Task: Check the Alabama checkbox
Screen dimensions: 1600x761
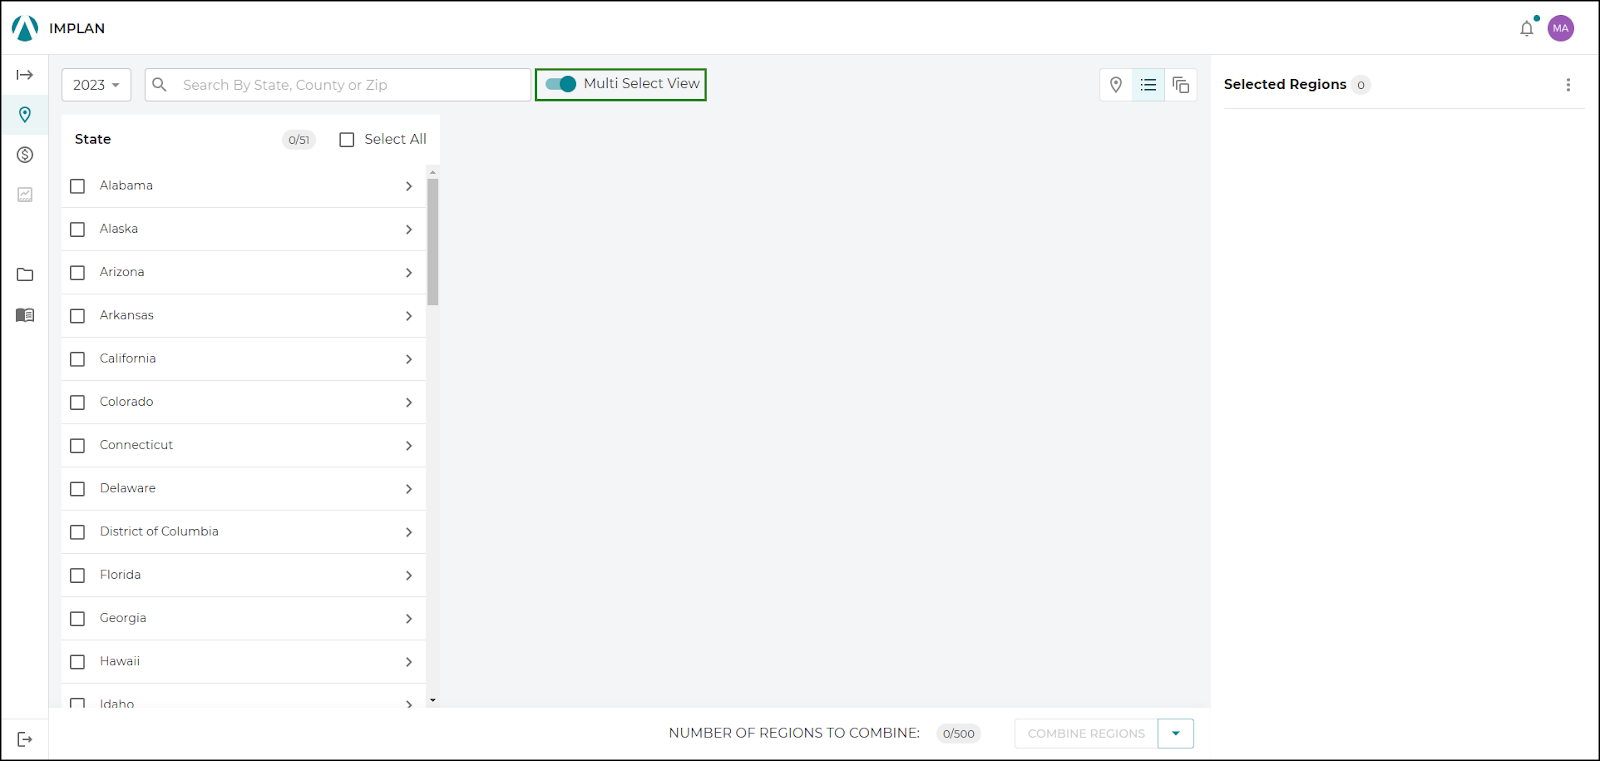Action: (77, 186)
